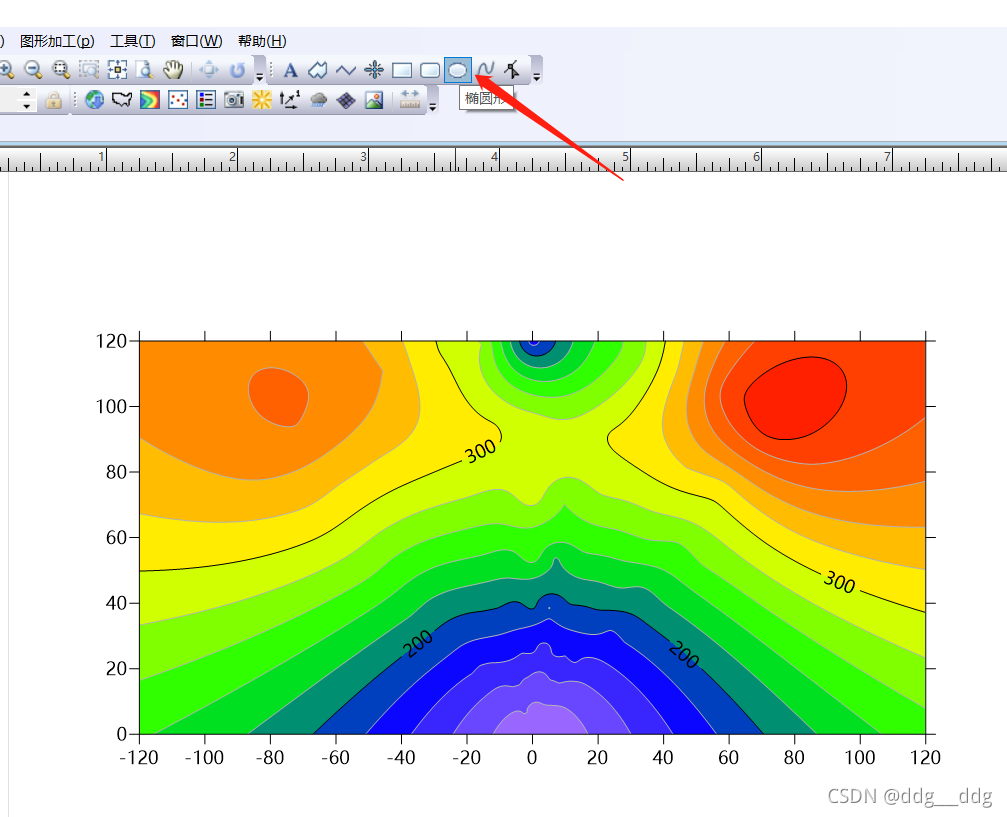Select the symbol marker tool
Screen dimensions: 1007x817
point(374,70)
